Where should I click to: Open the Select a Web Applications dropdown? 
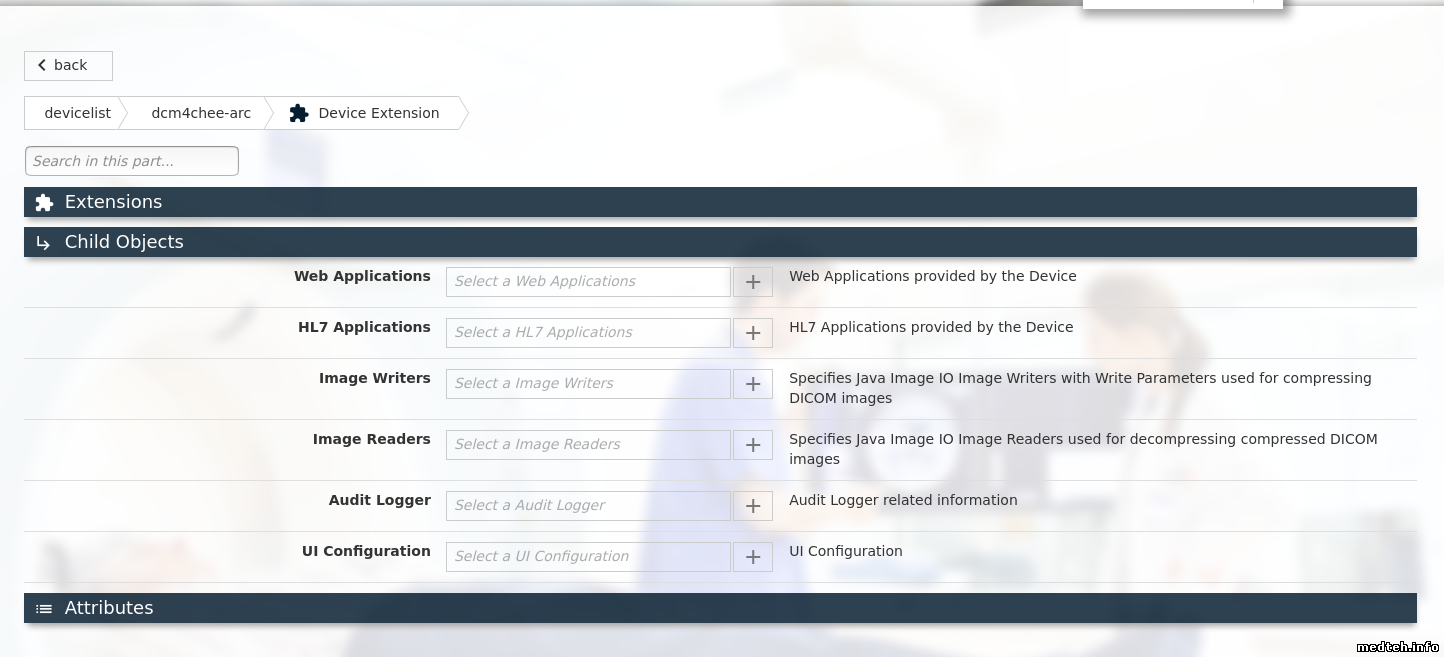588,282
